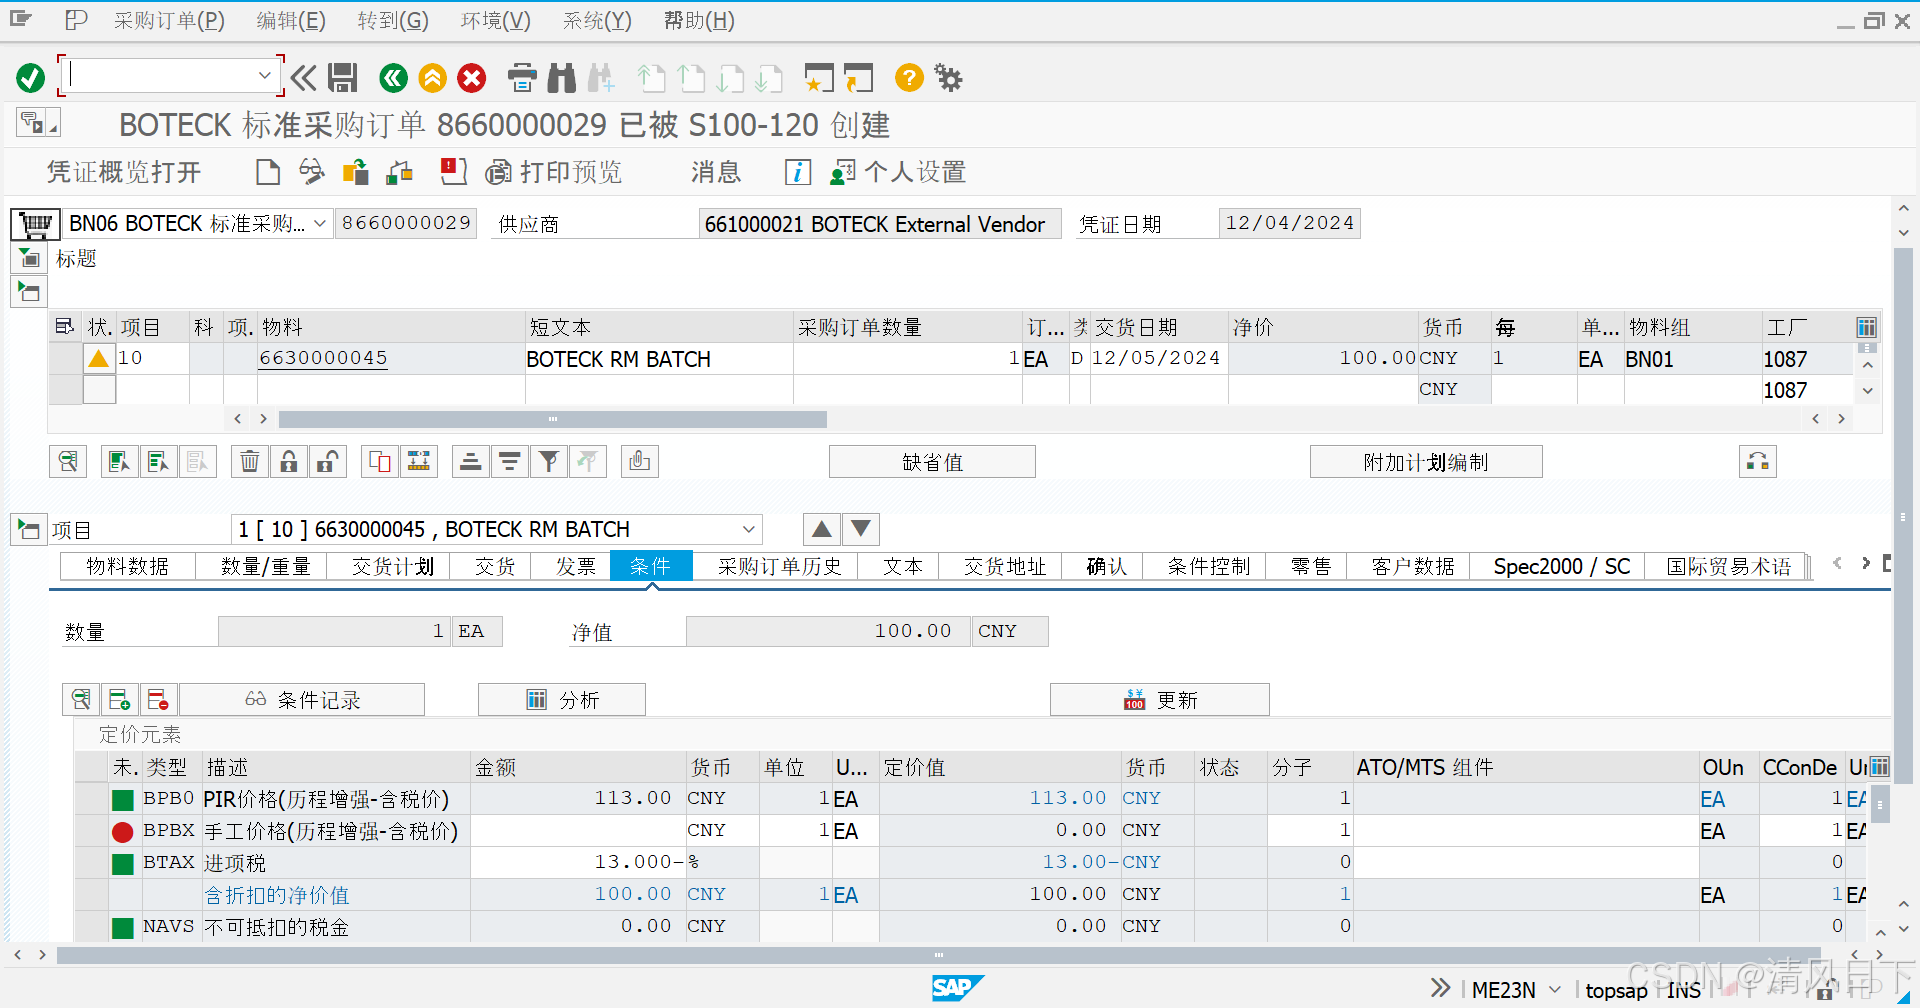Click the green Back arrow icon

394,78
